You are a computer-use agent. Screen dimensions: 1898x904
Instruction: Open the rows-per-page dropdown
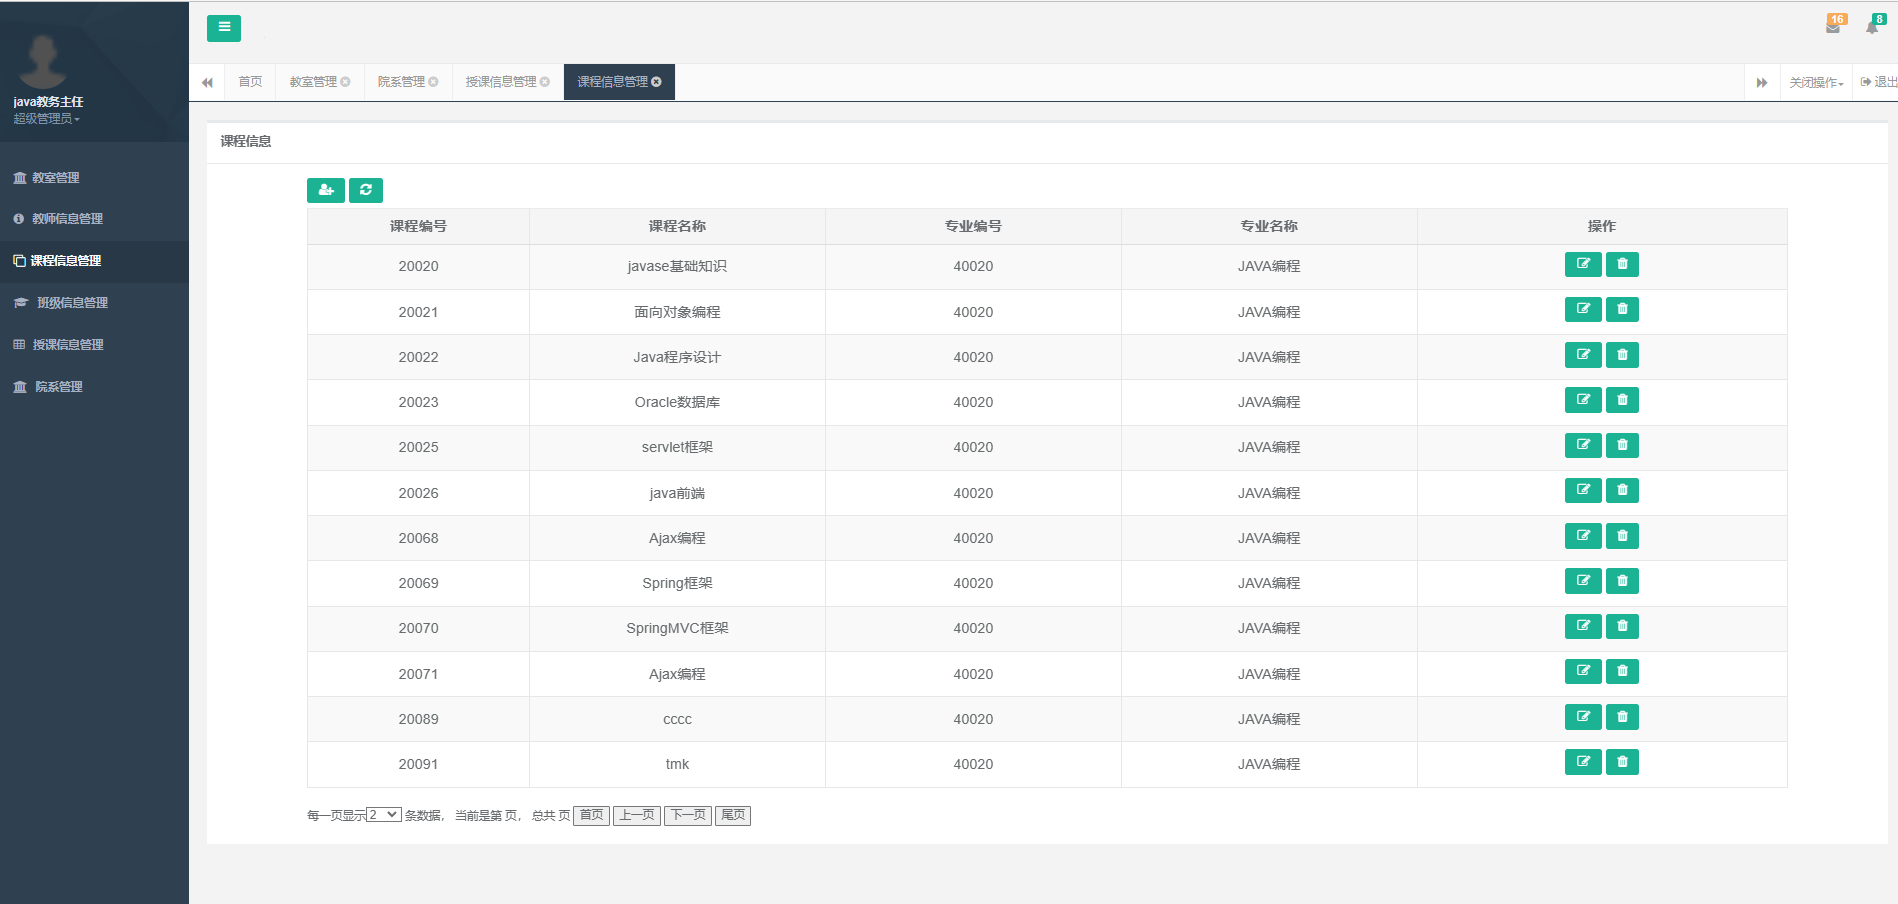tap(384, 815)
